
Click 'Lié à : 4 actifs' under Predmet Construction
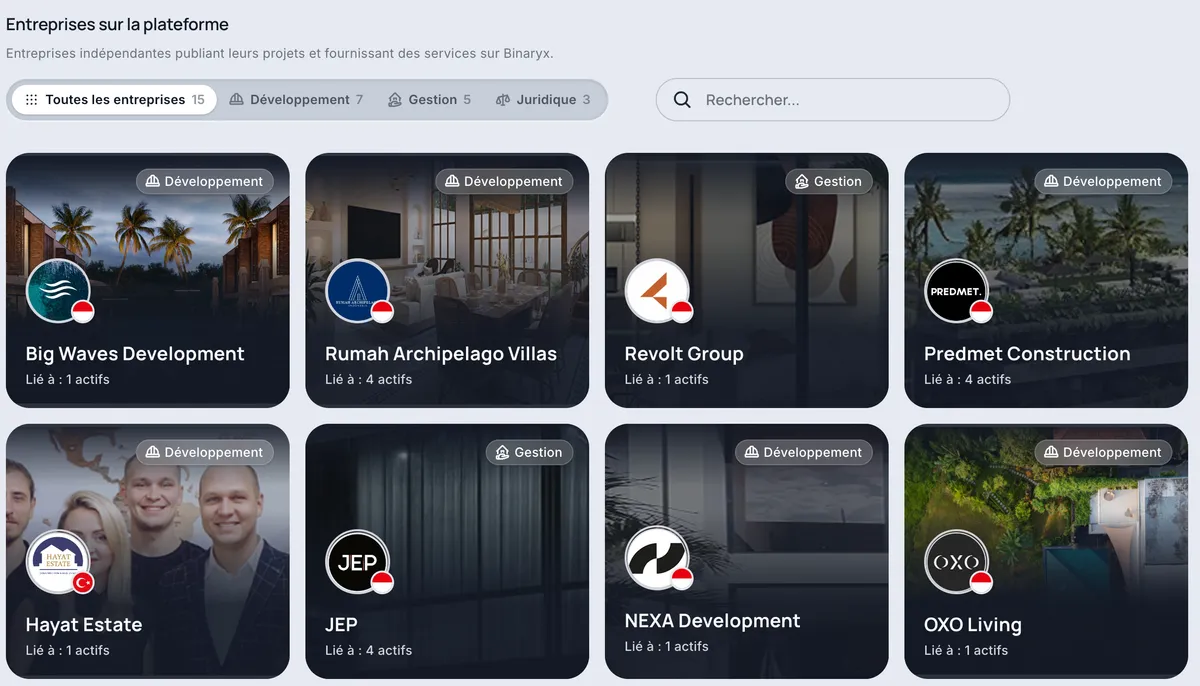(x=967, y=380)
